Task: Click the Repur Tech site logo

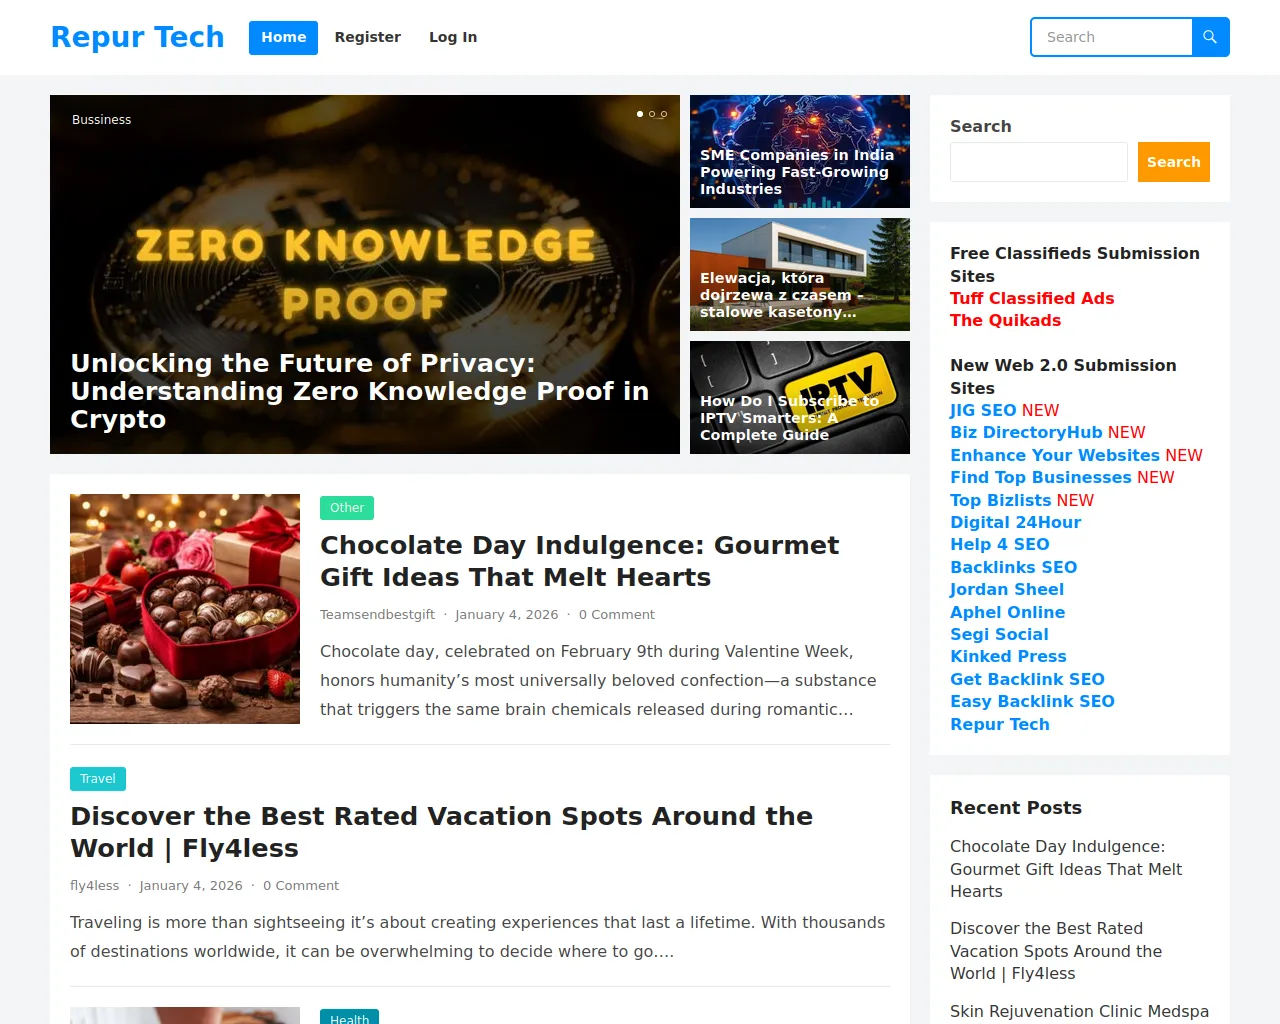Action: pyautogui.click(x=138, y=37)
